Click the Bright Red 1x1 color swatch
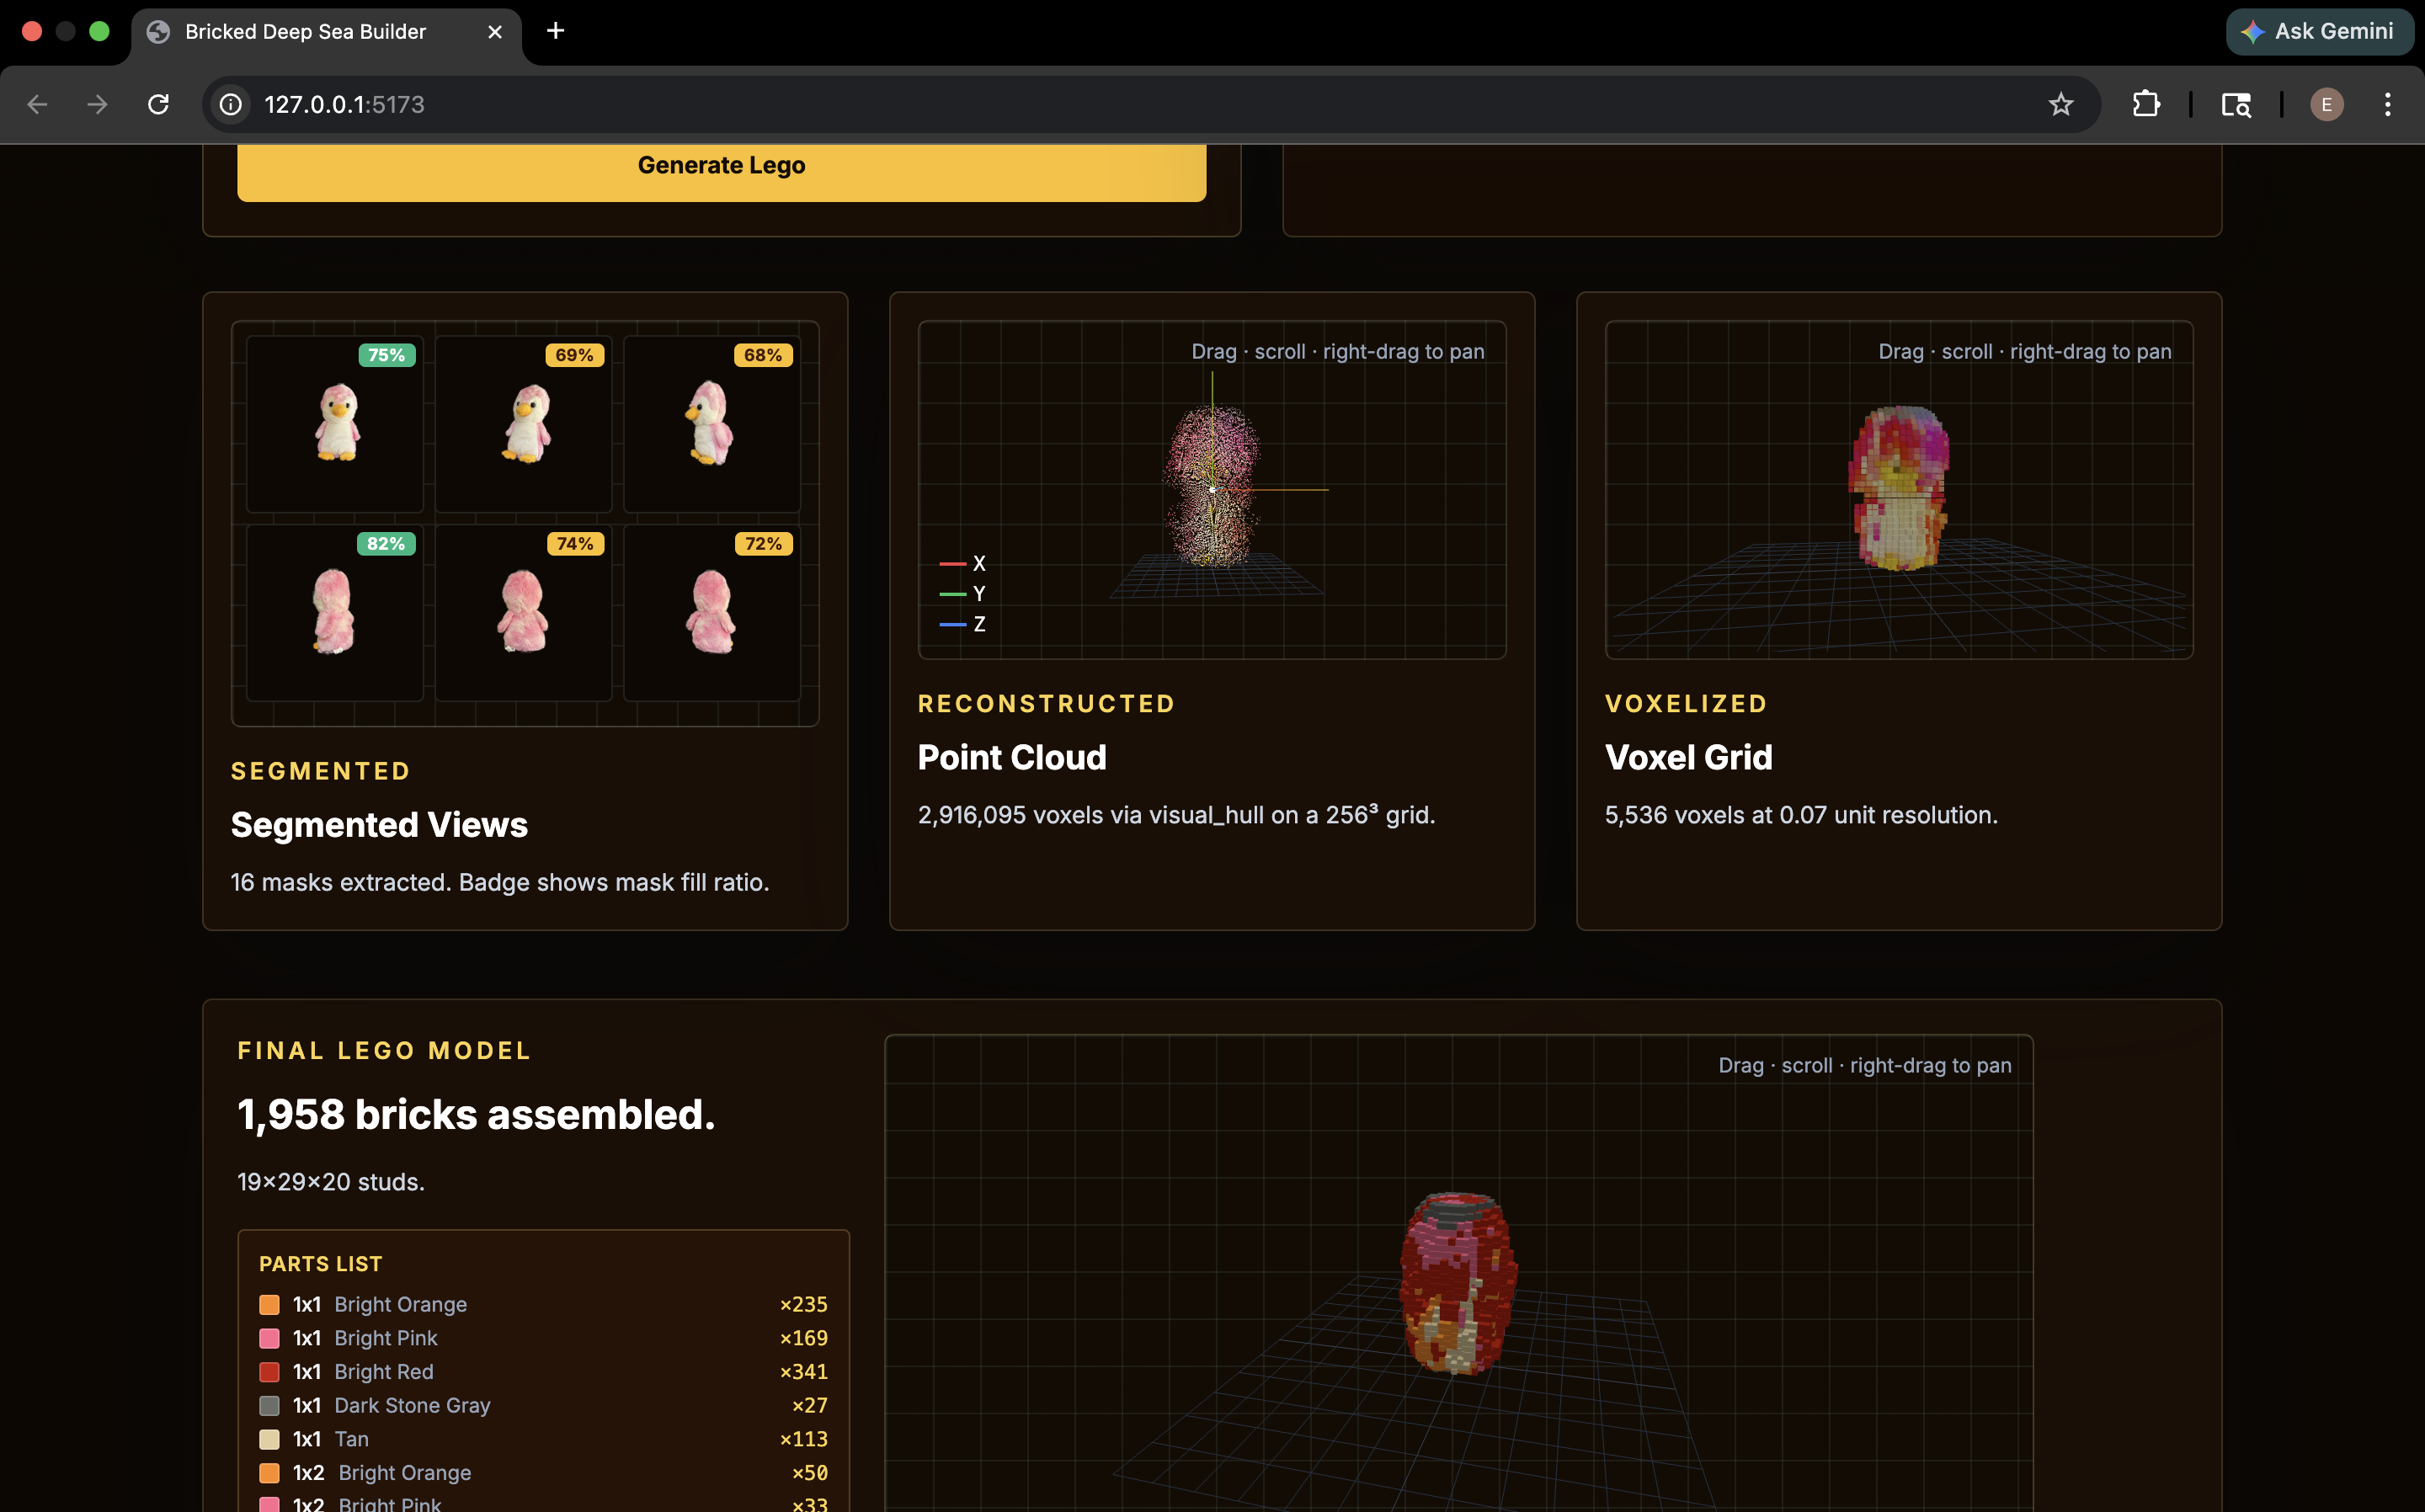2425x1512 pixels. 269,1371
